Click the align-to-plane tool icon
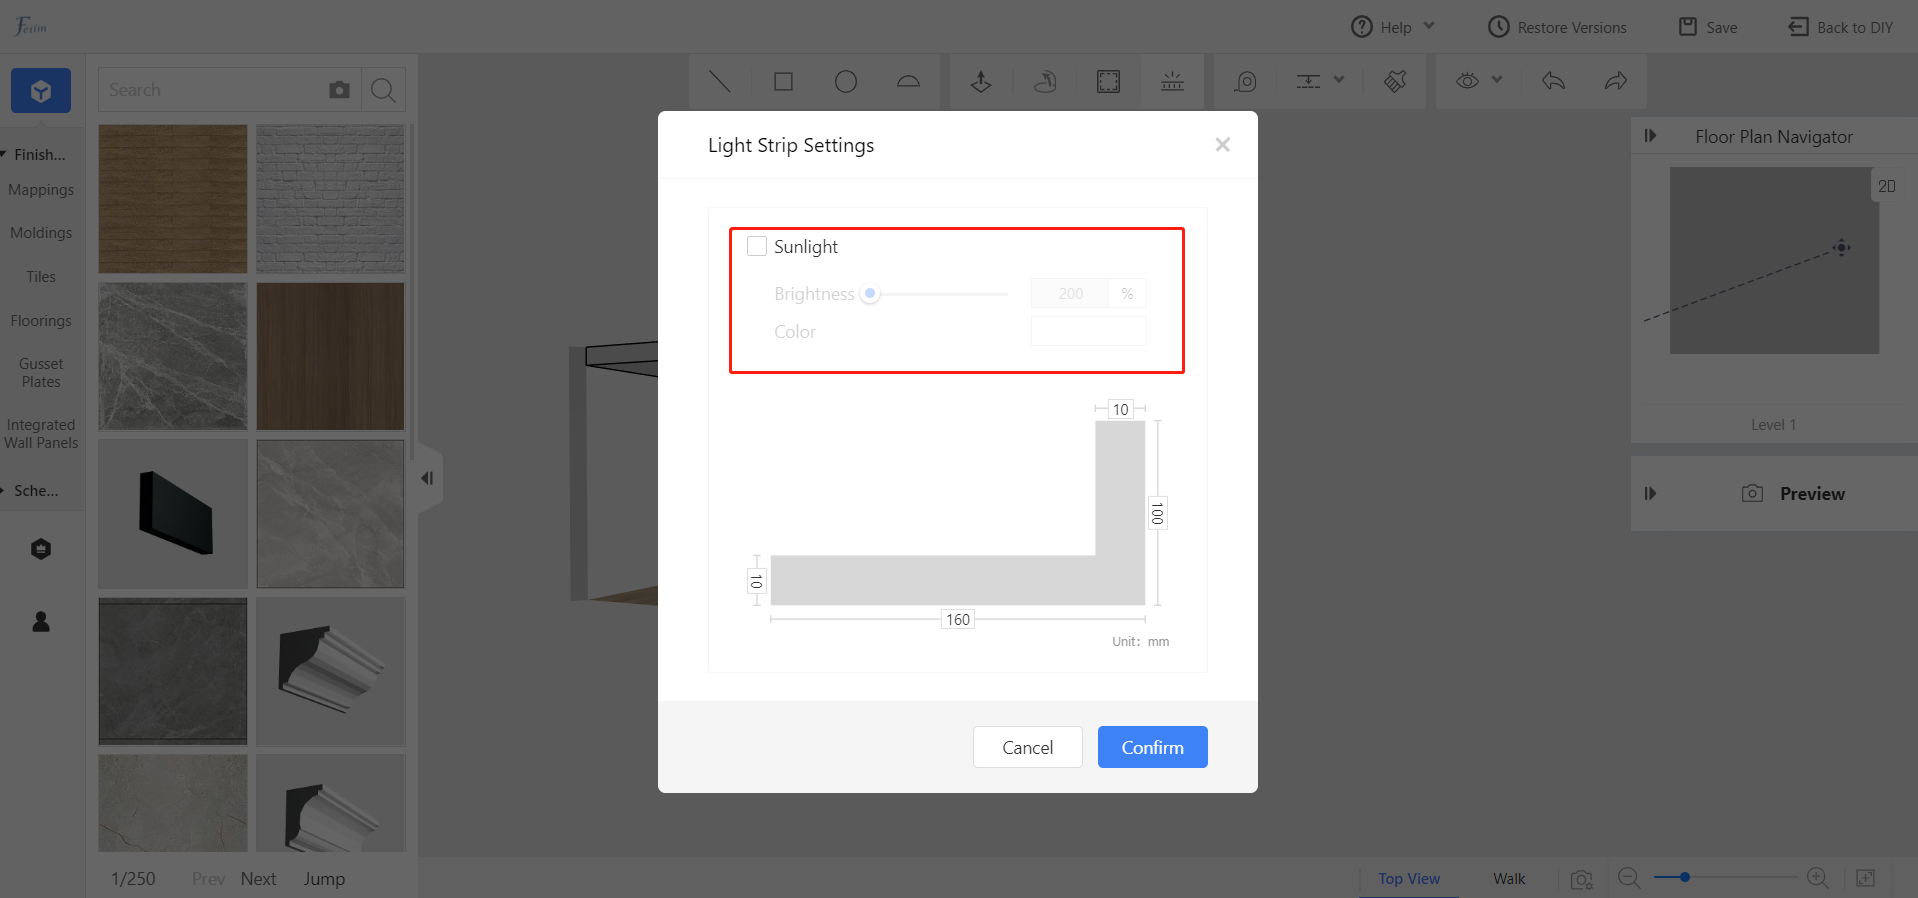Image resolution: width=1918 pixels, height=898 pixels. pyautogui.click(x=1308, y=81)
